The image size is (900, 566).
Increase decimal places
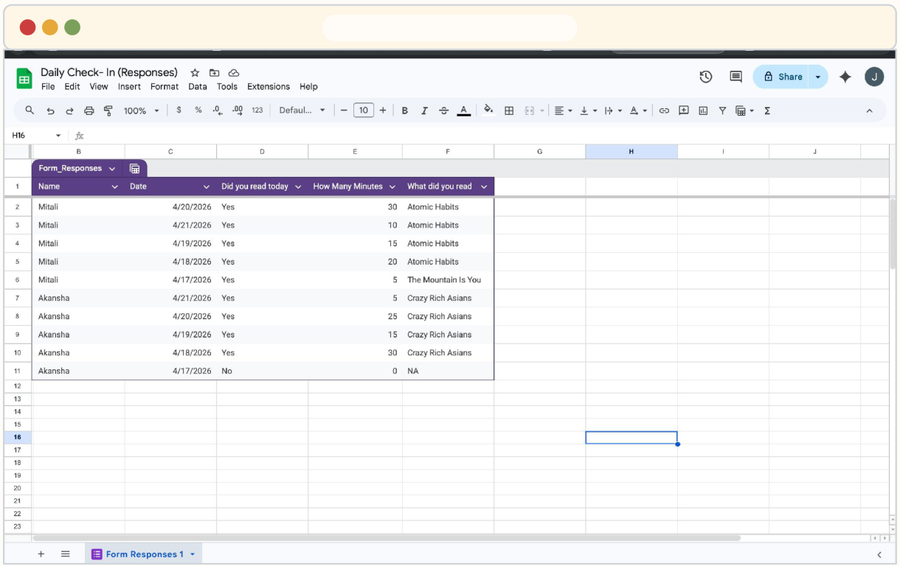point(238,110)
